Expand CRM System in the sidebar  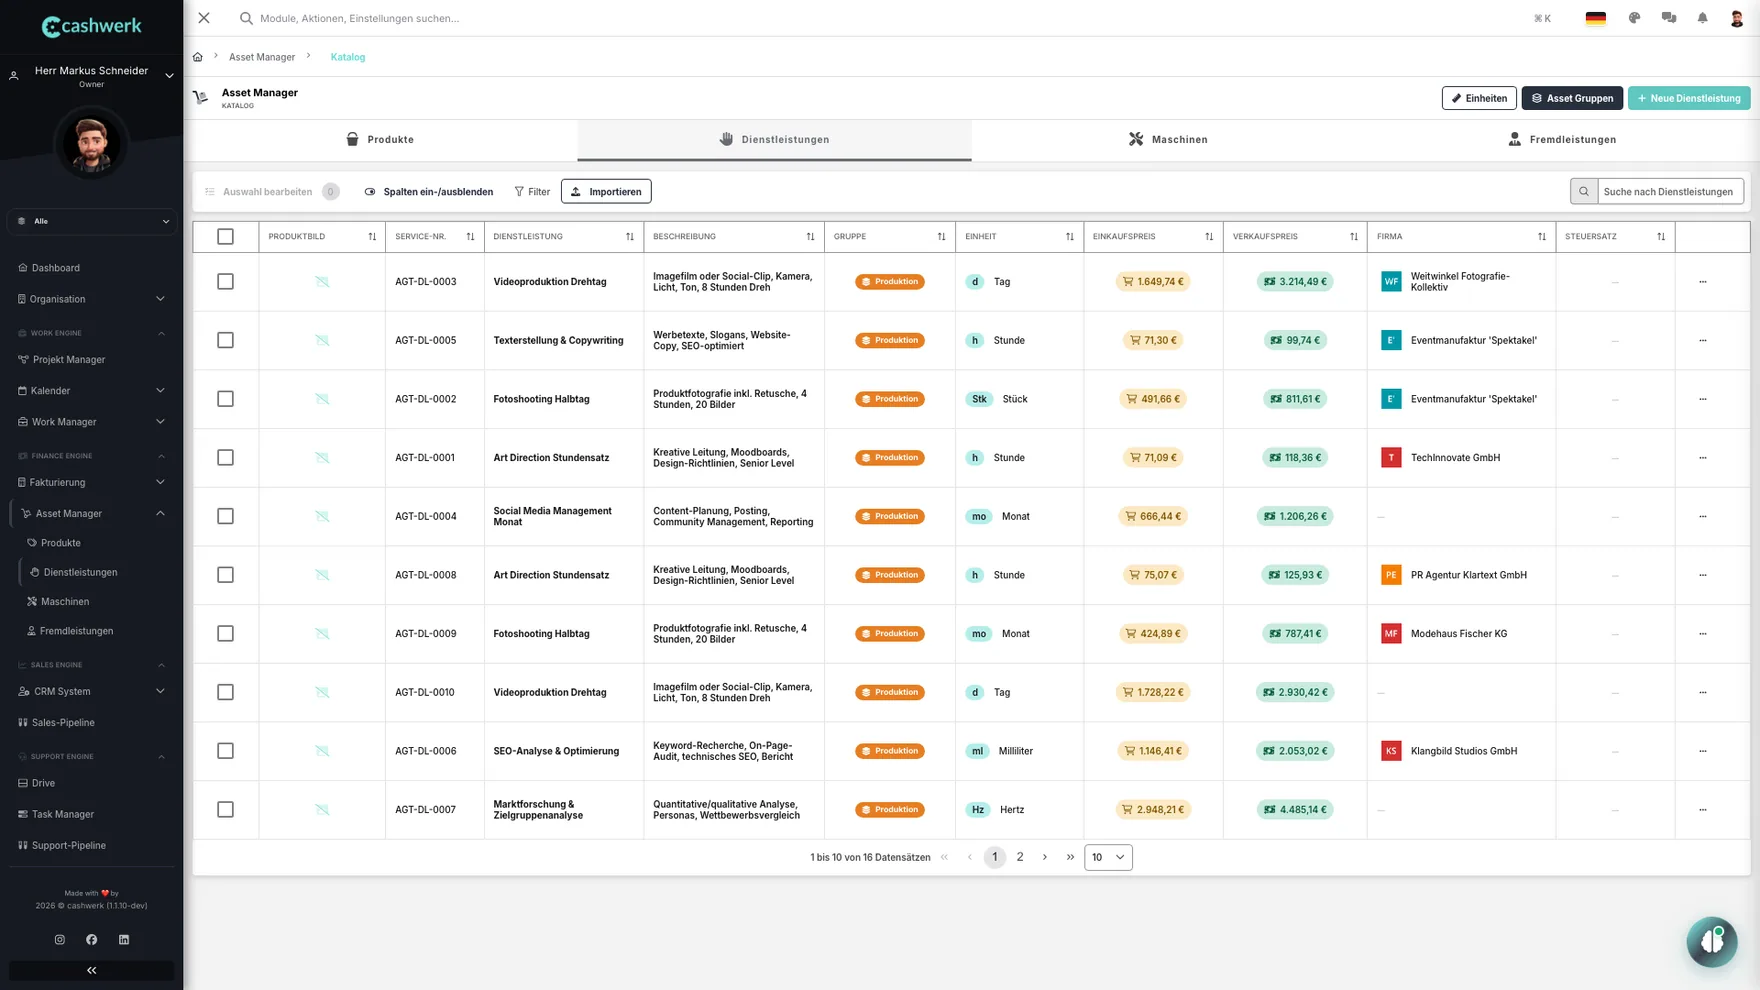(x=92, y=691)
